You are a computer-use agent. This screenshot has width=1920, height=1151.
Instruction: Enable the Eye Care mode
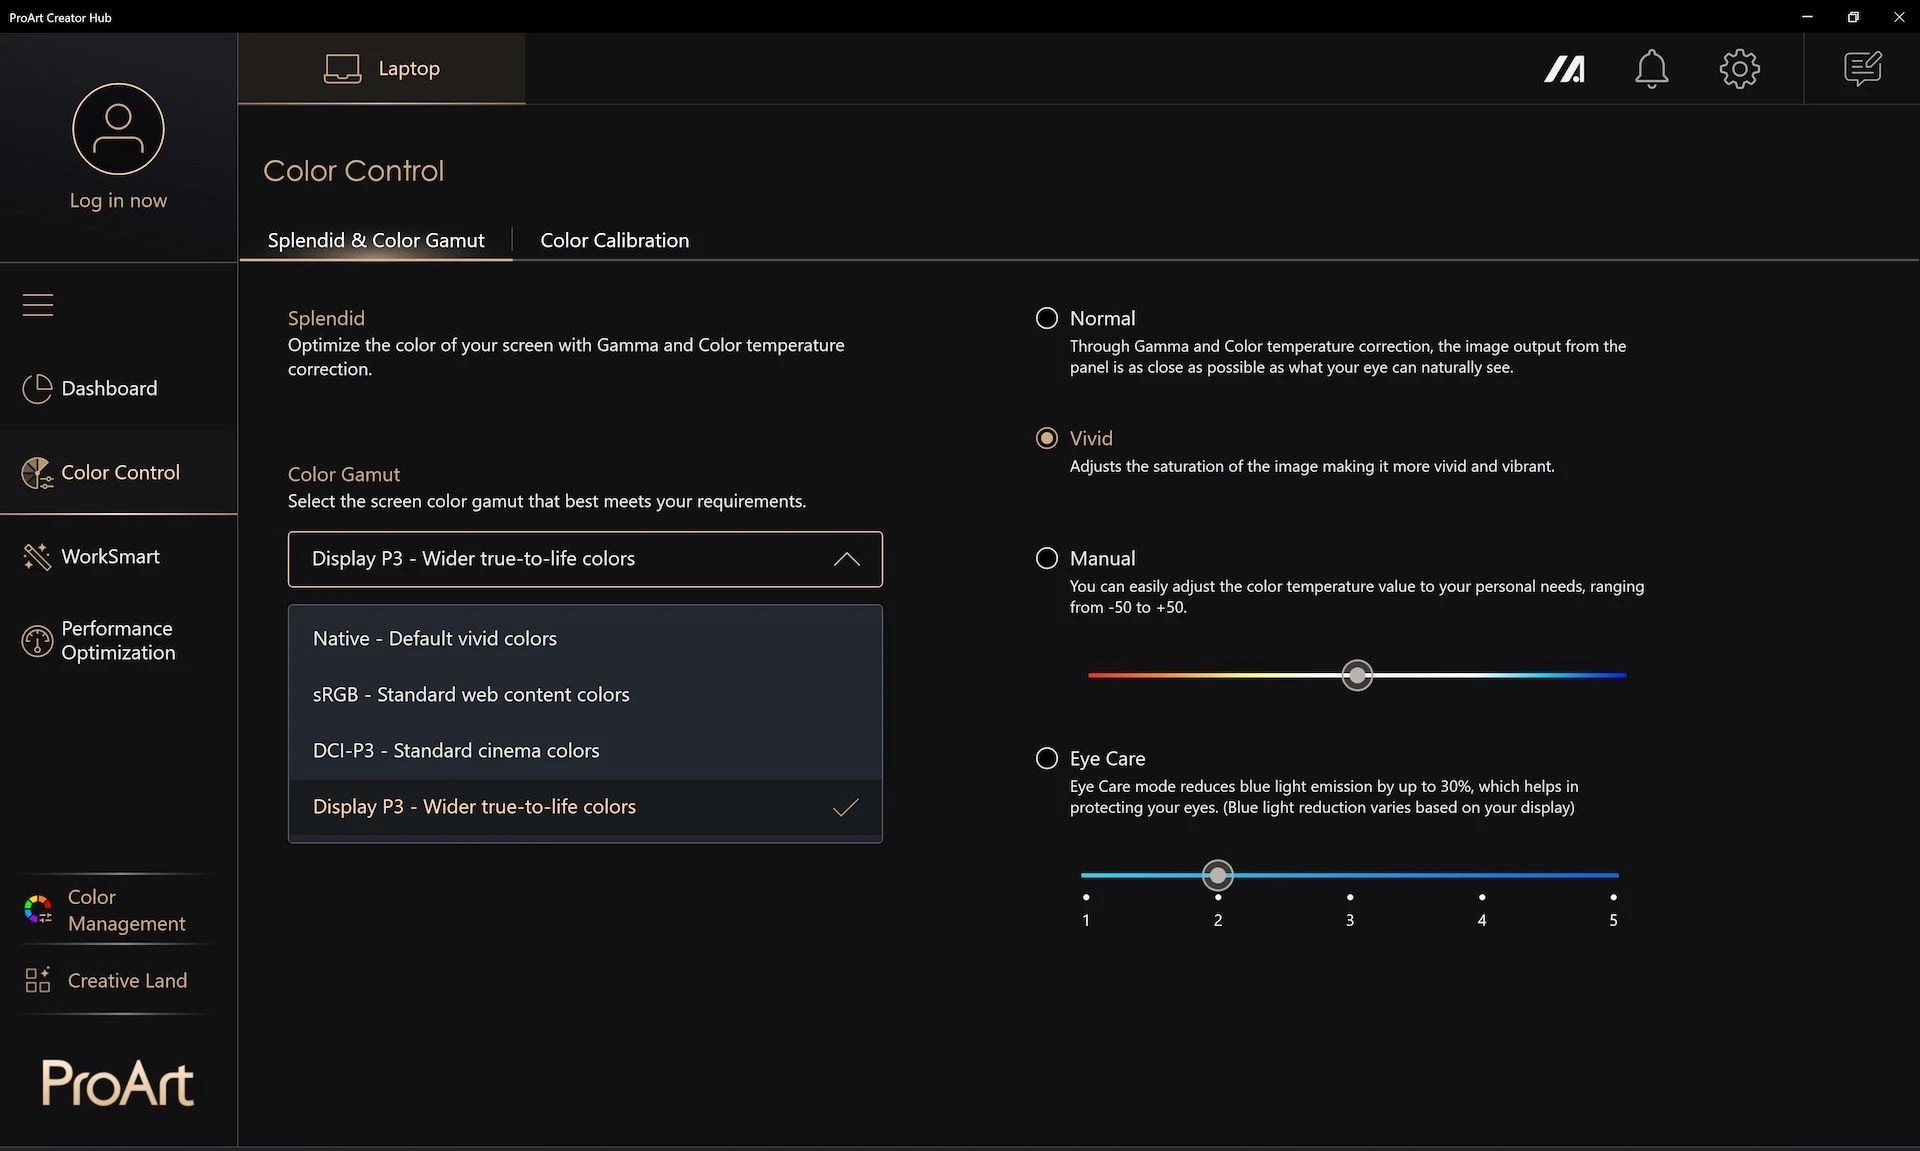(1047, 759)
